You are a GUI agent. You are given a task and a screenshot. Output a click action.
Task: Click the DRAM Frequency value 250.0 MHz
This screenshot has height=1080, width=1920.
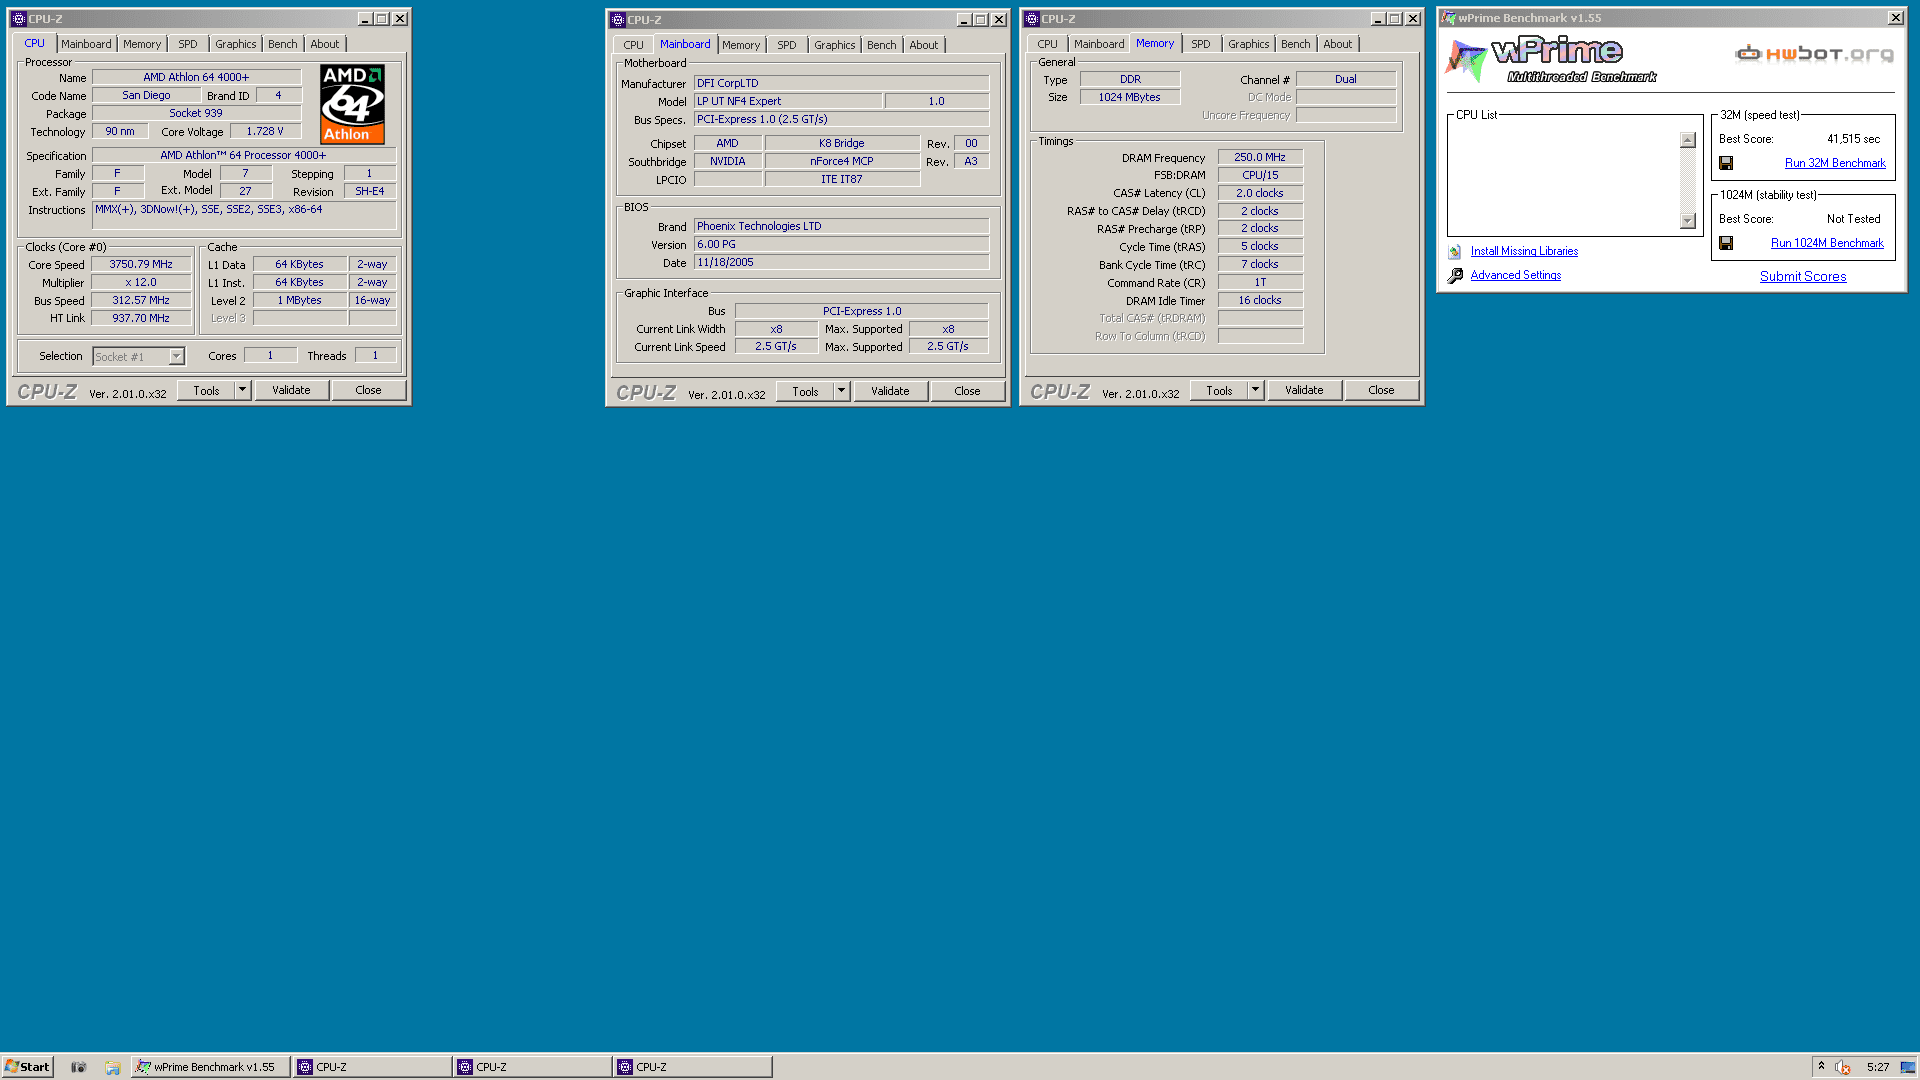(1260, 158)
